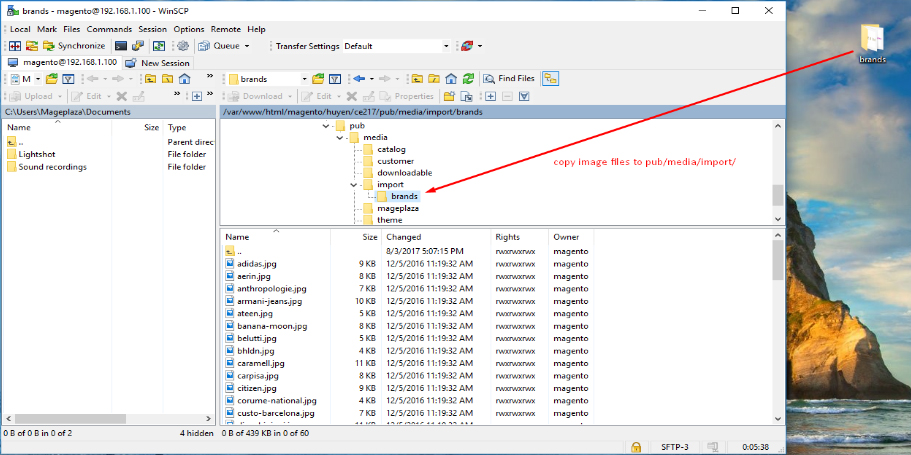
Task: Open the Preferences gear icon
Action: click(x=183, y=45)
